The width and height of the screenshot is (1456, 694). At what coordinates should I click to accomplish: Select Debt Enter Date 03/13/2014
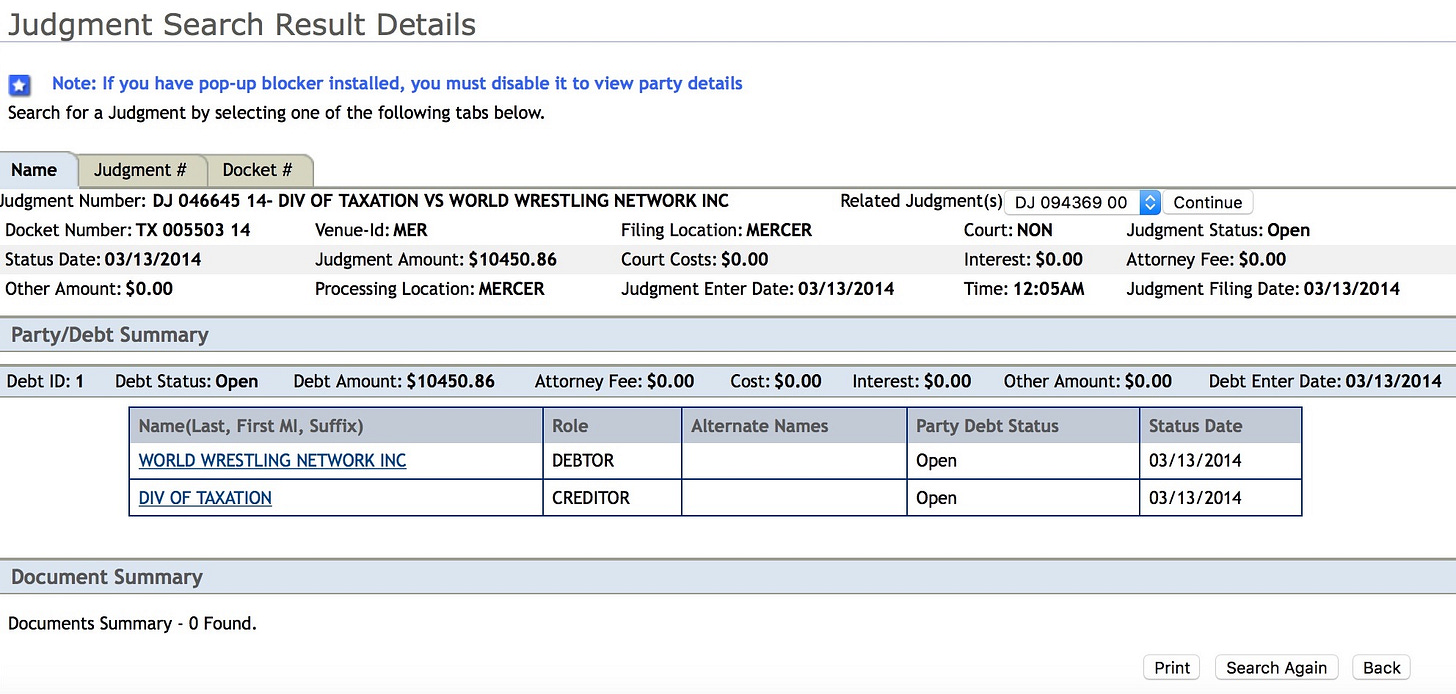1325,381
